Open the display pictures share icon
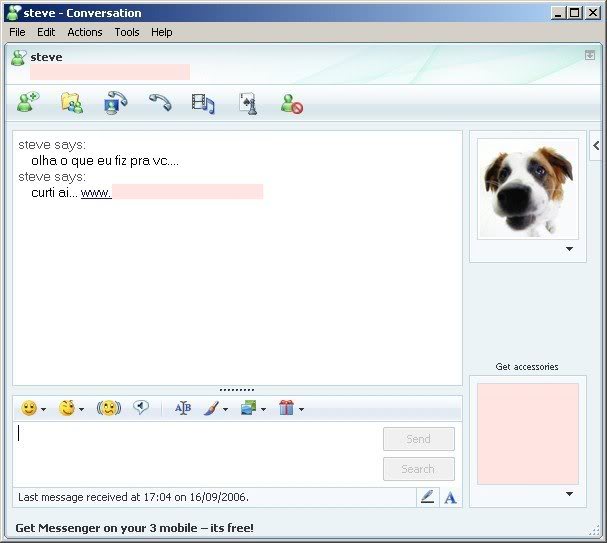The height and width of the screenshot is (543, 607). point(248,408)
